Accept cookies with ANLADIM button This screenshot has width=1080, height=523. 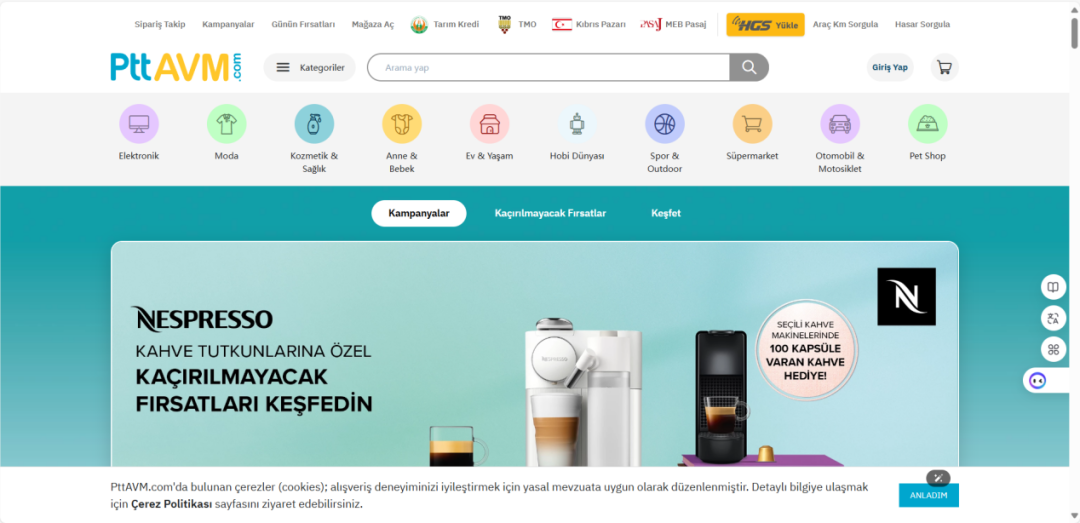pyautogui.click(x=928, y=495)
